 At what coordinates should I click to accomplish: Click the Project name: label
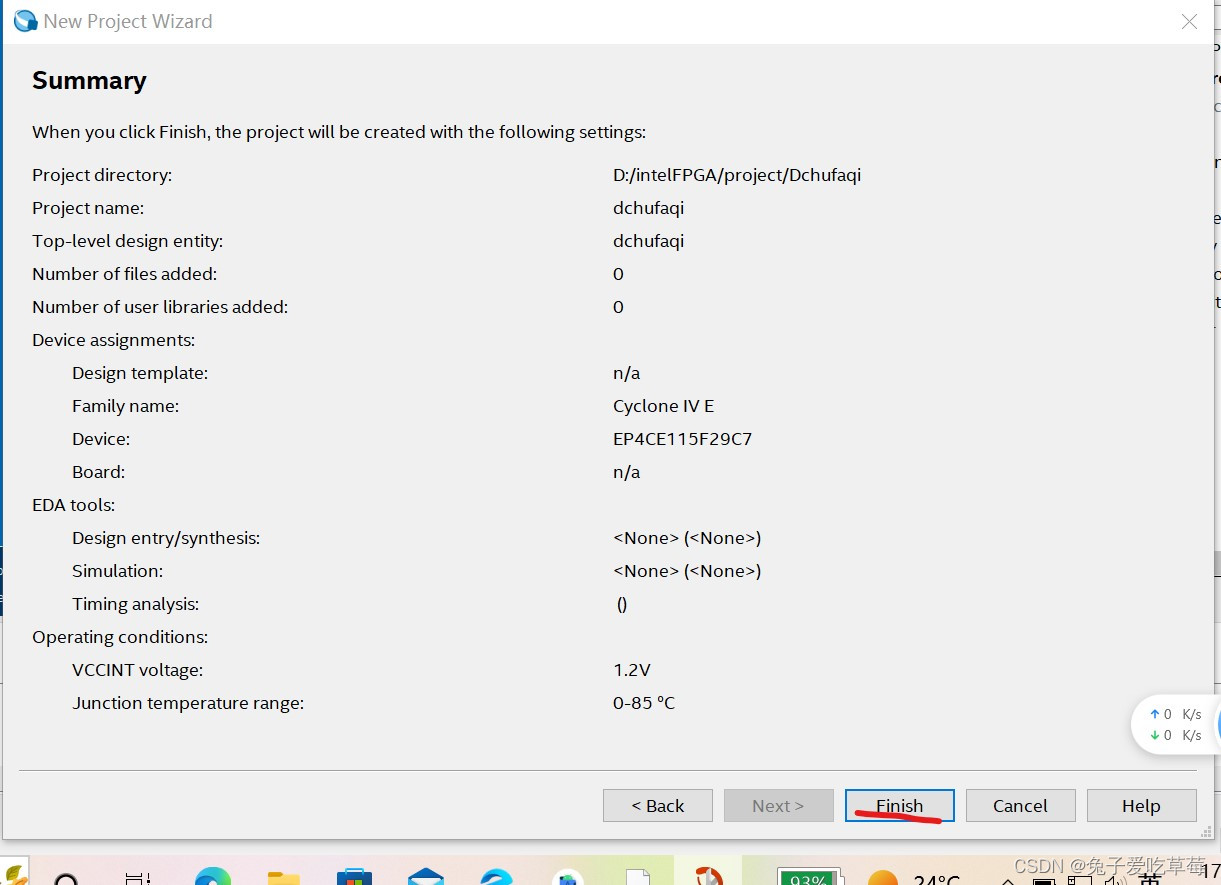tap(88, 208)
